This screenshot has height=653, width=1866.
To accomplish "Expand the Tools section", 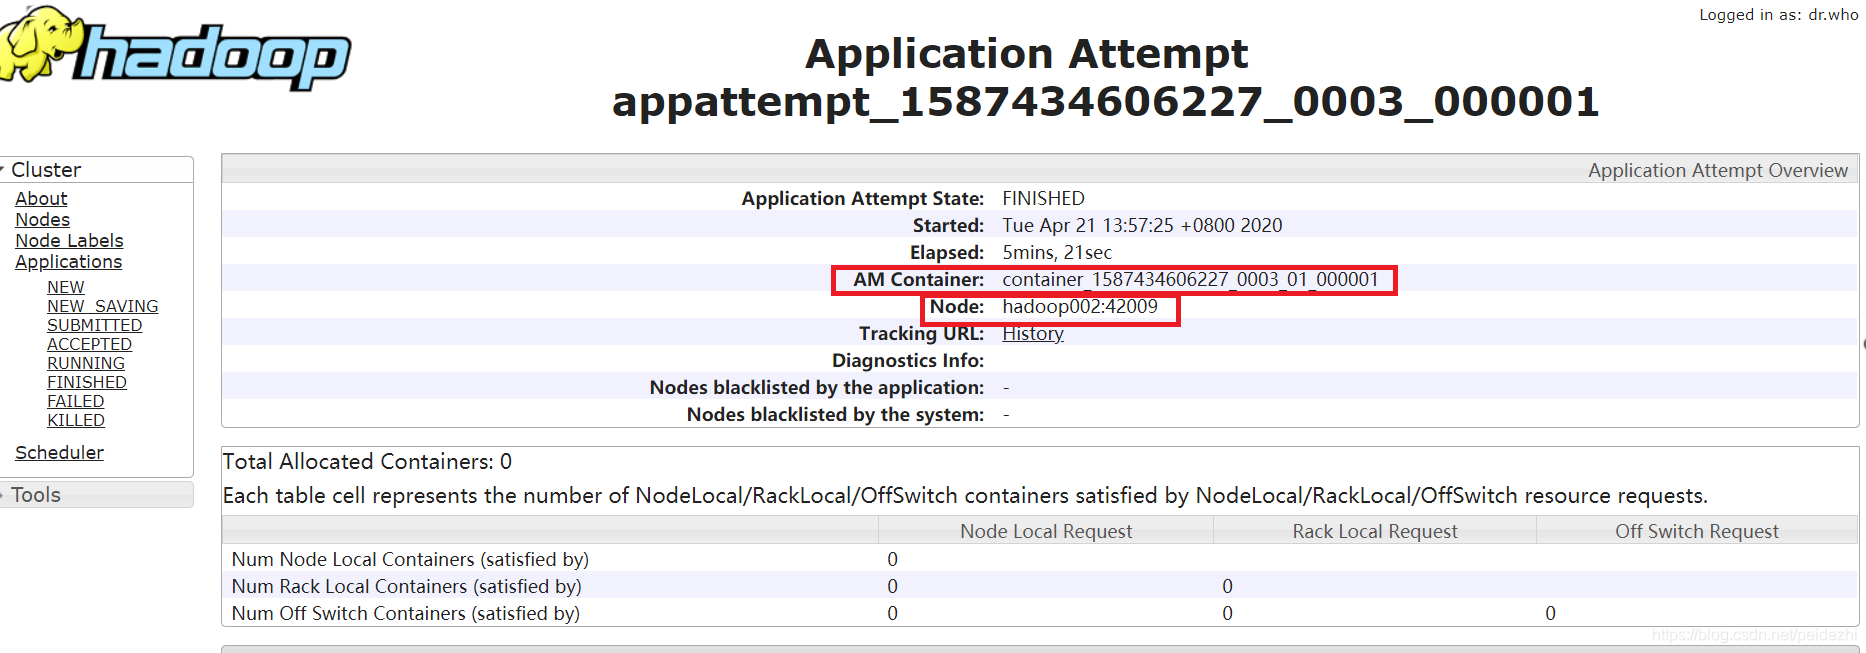I will click(x=96, y=495).
